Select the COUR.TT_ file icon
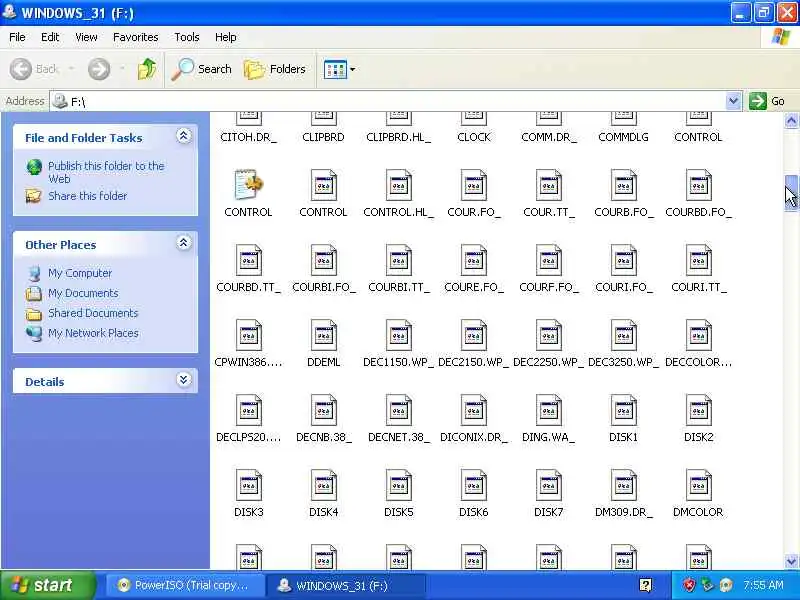The height and width of the screenshot is (600, 800). (548, 185)
